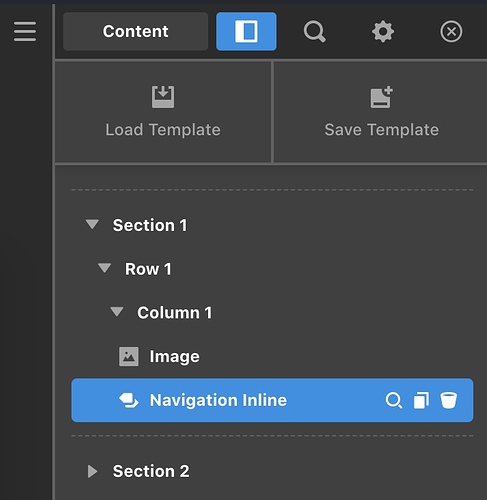Screen dimensions: 487x500
Task: Open the search magnifier in top toolbar
Action: coord(314,32)
